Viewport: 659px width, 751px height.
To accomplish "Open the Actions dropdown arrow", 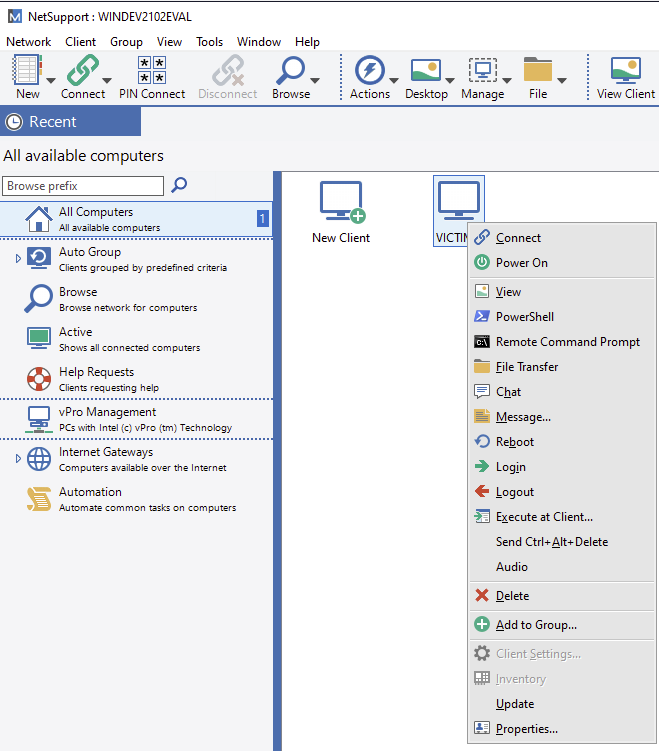I will point(394,80).
